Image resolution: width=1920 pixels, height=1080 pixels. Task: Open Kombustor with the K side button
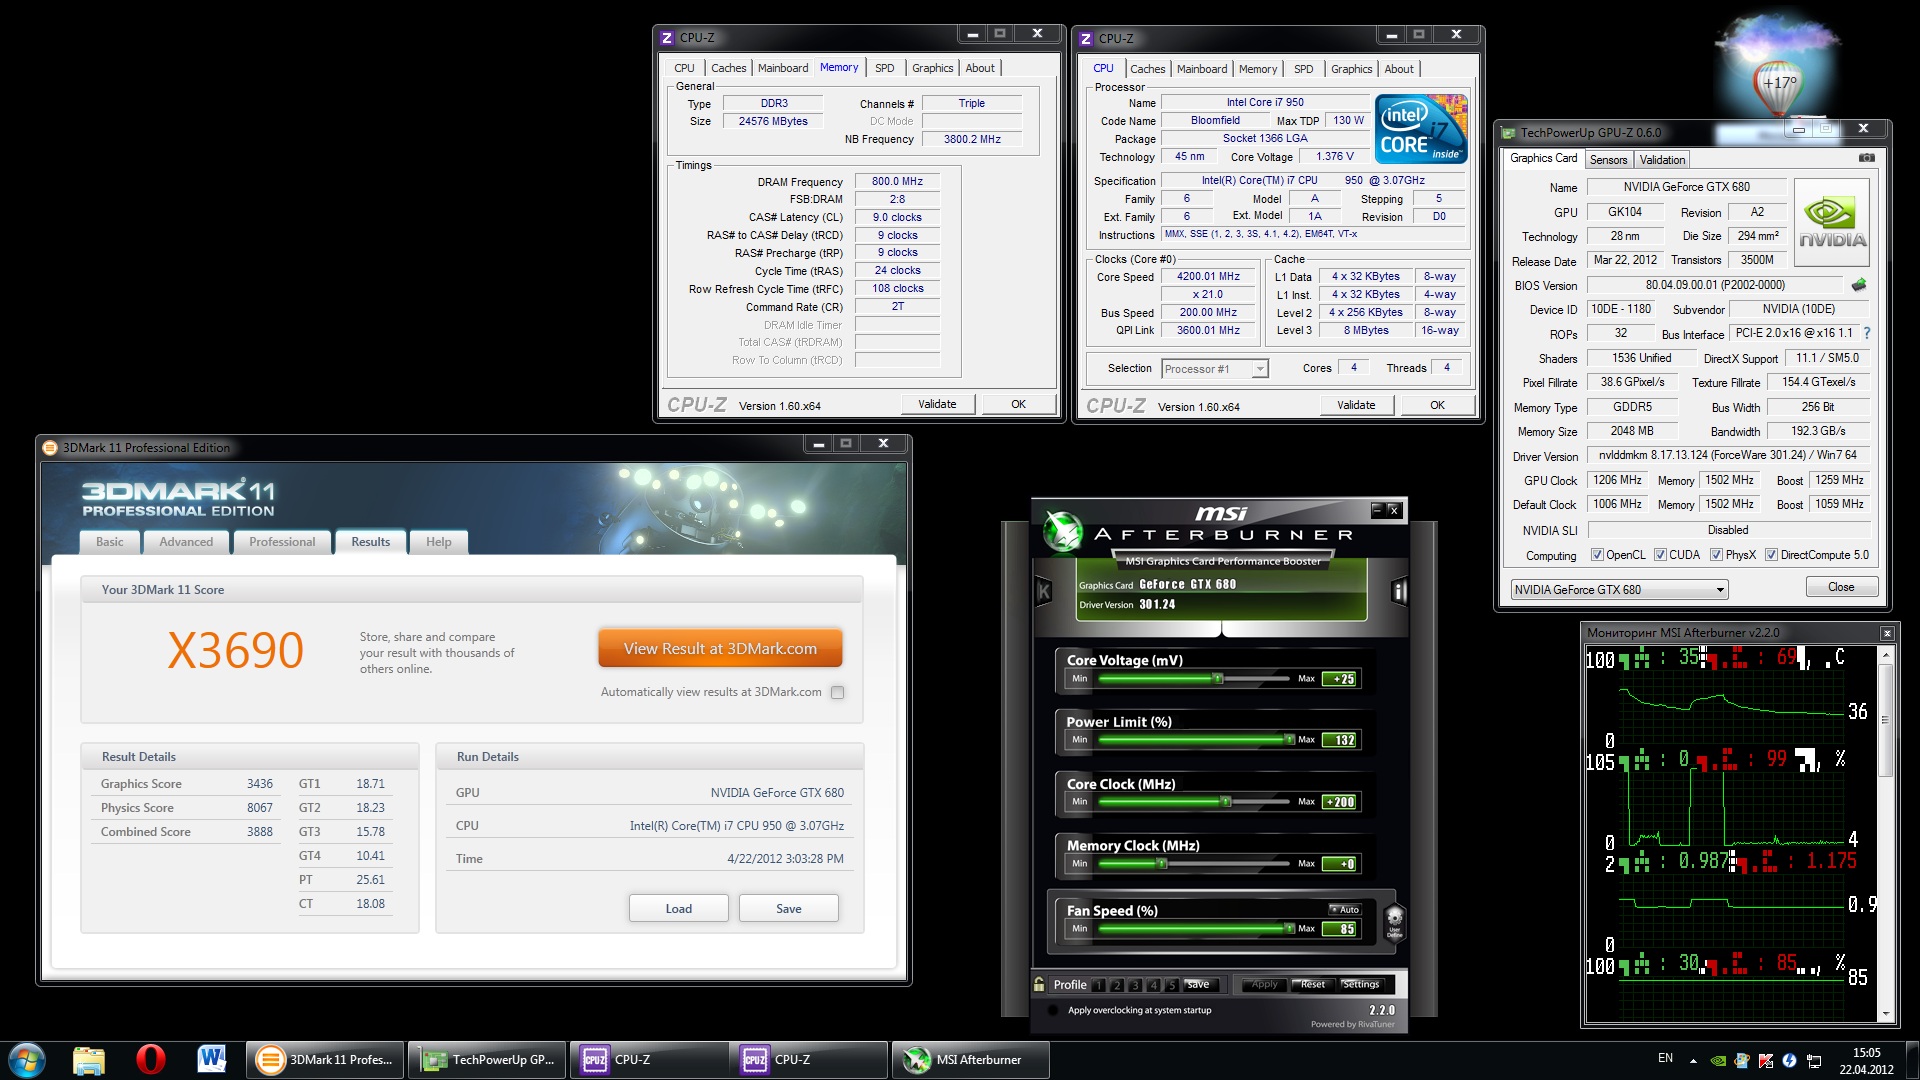1043,591
